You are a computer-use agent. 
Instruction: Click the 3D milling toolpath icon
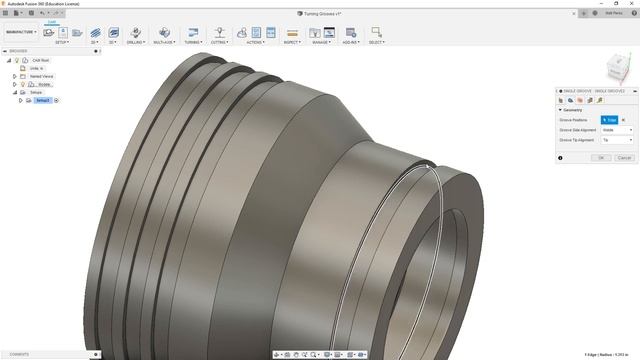click(113, 32)
